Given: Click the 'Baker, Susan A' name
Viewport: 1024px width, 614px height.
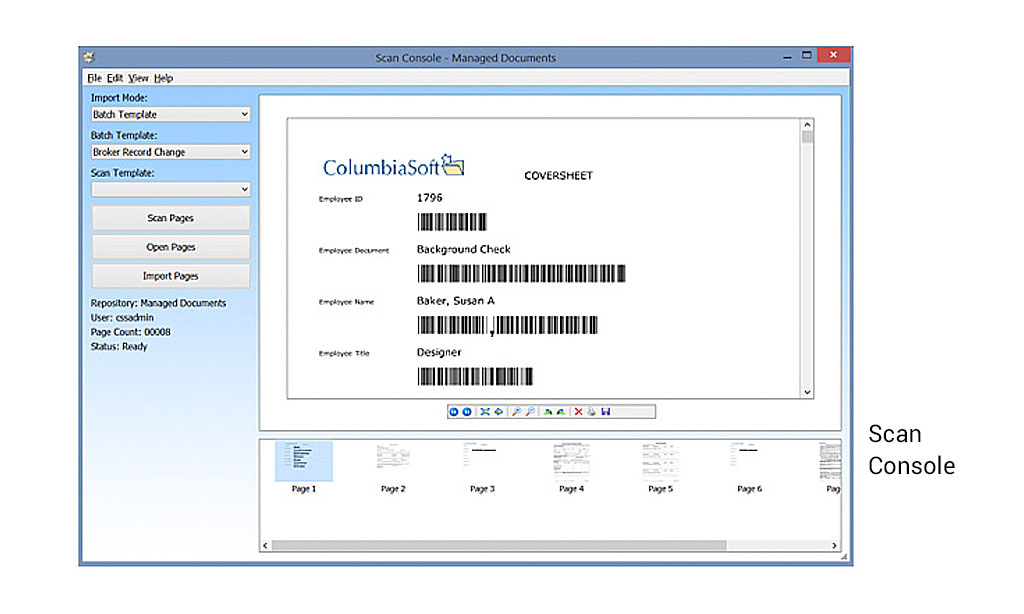Looking at the screenshot, I should [456, 300].
